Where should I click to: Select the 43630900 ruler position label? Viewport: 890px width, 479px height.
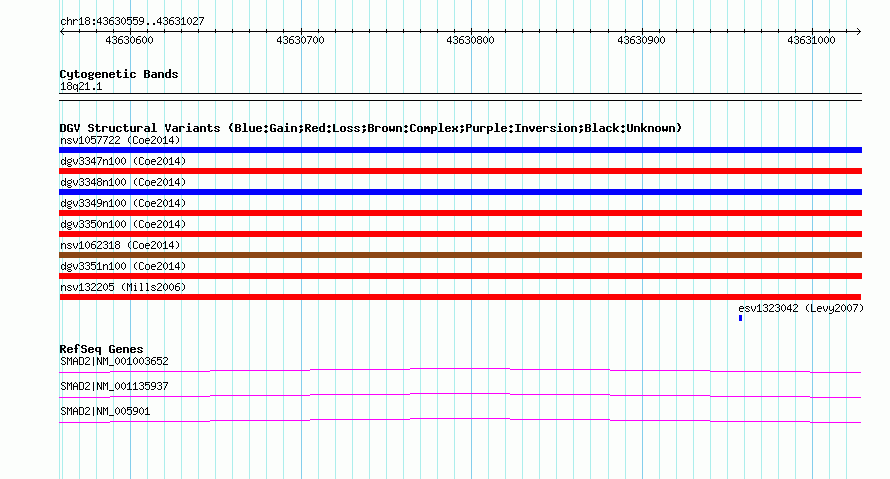(641, 40)
